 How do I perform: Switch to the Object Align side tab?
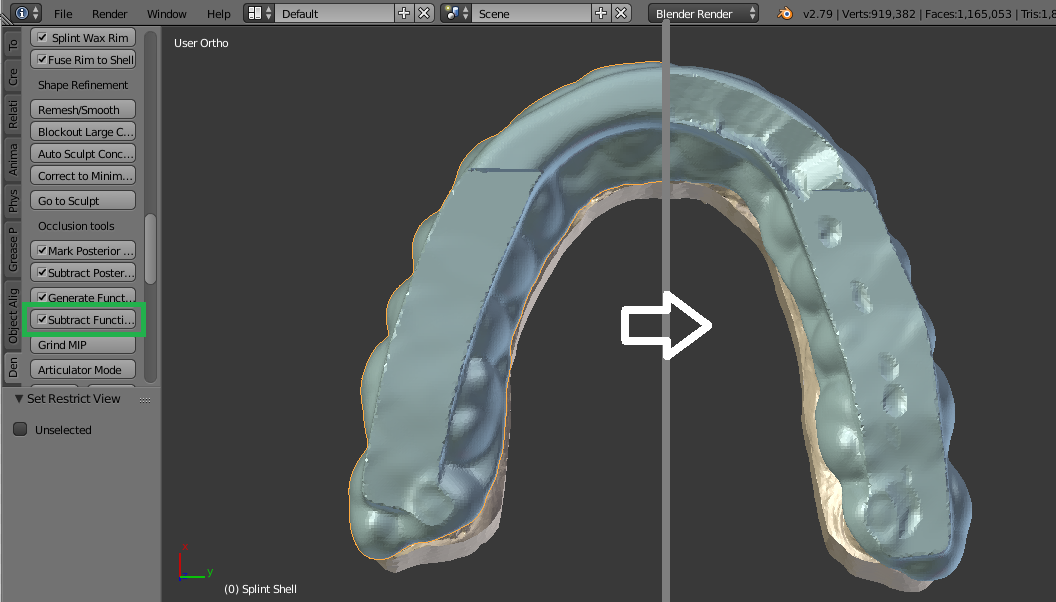(x=12, y=315)
